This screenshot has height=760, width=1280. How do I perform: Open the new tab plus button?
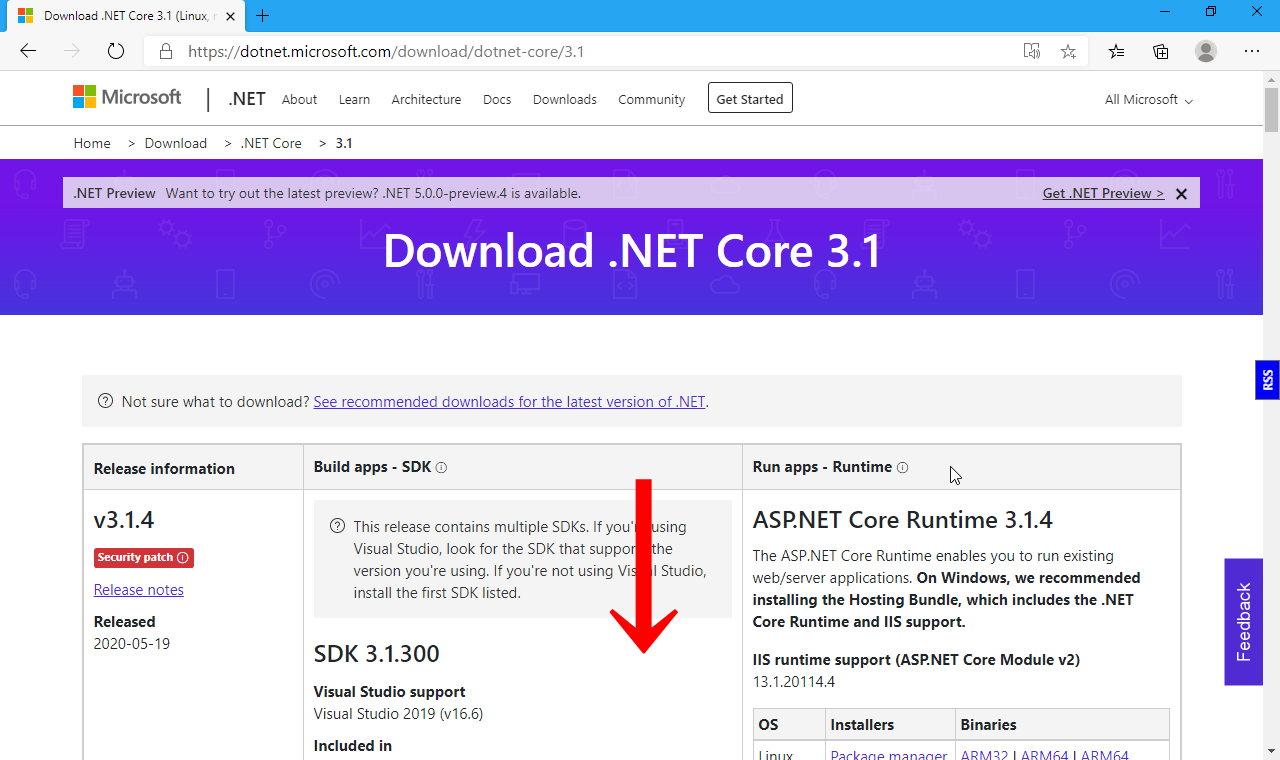point(263,15)
